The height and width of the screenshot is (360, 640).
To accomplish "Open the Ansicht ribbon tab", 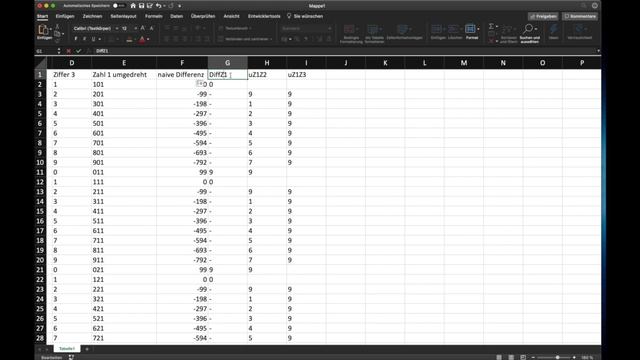I will pos(231,16).
